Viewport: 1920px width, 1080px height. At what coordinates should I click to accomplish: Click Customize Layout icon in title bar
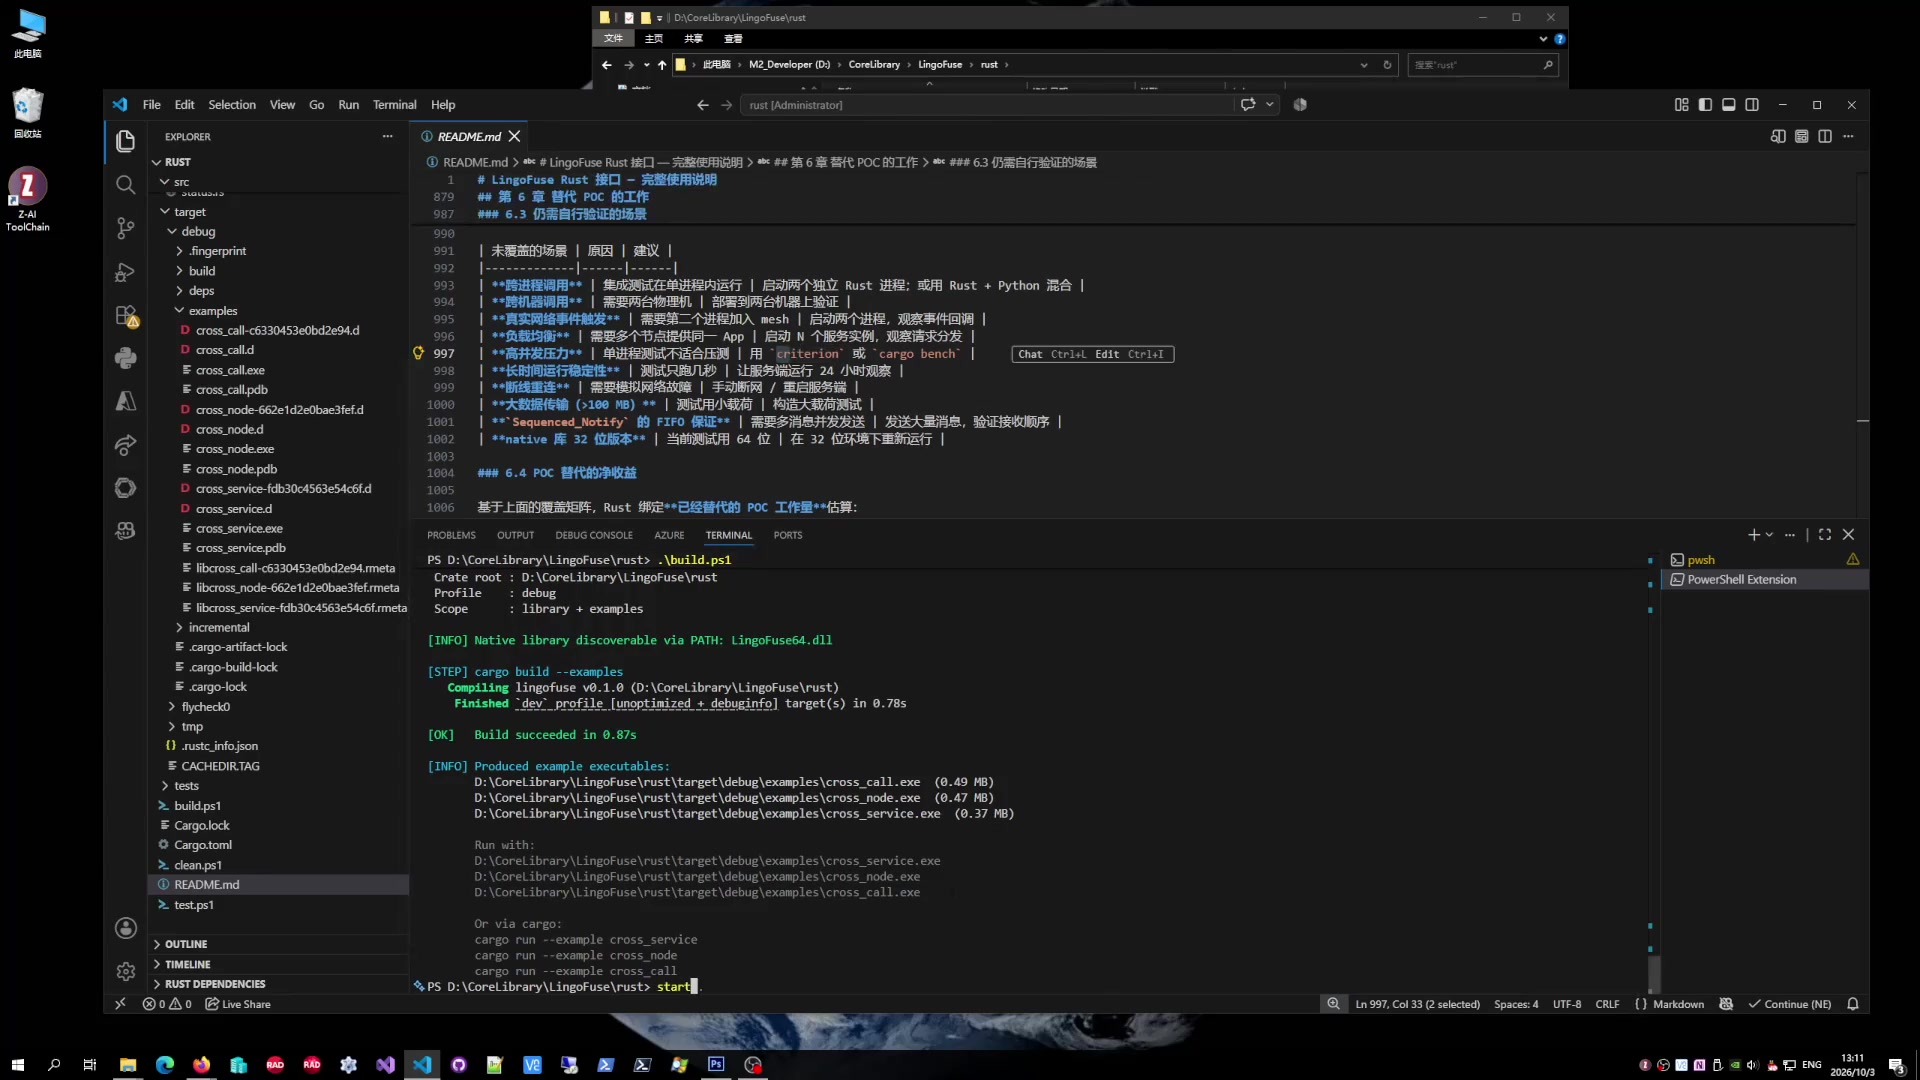[1681, 104]
